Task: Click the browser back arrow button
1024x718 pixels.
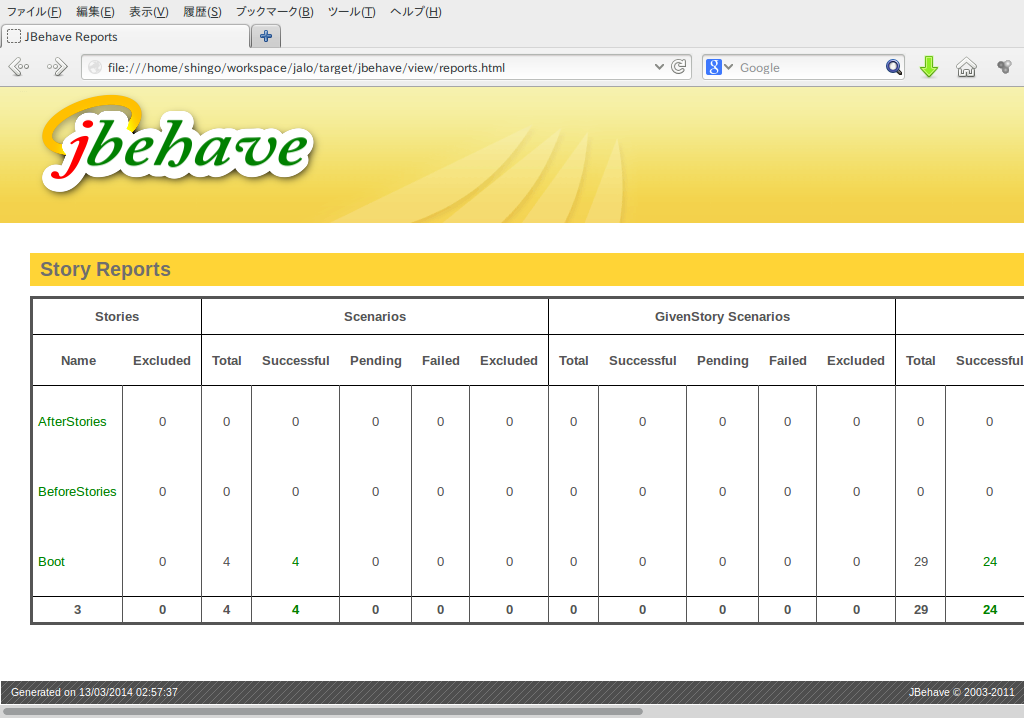Action: point(18,68)
